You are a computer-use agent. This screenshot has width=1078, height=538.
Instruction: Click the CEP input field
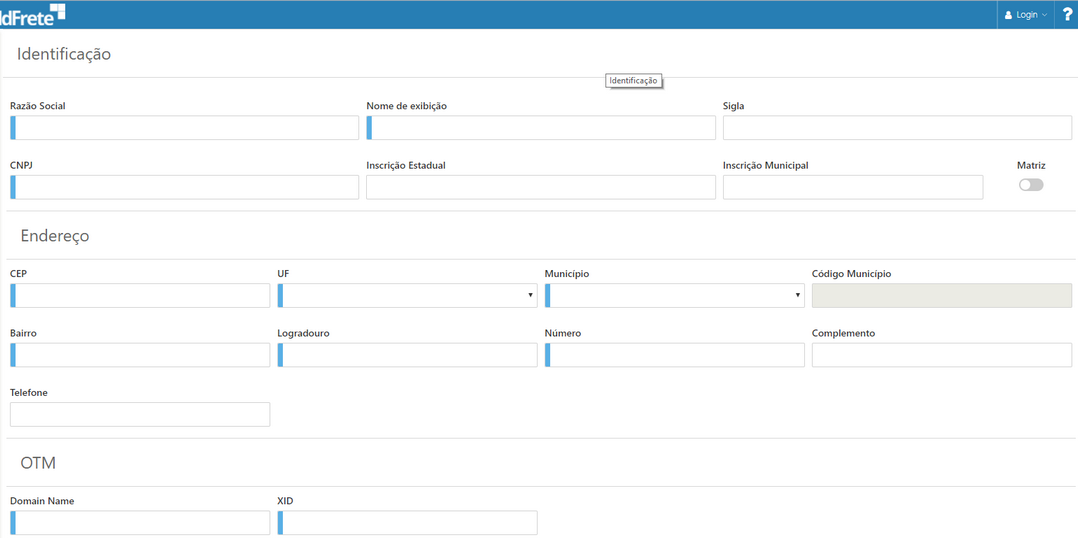click(x=141, y=295)
